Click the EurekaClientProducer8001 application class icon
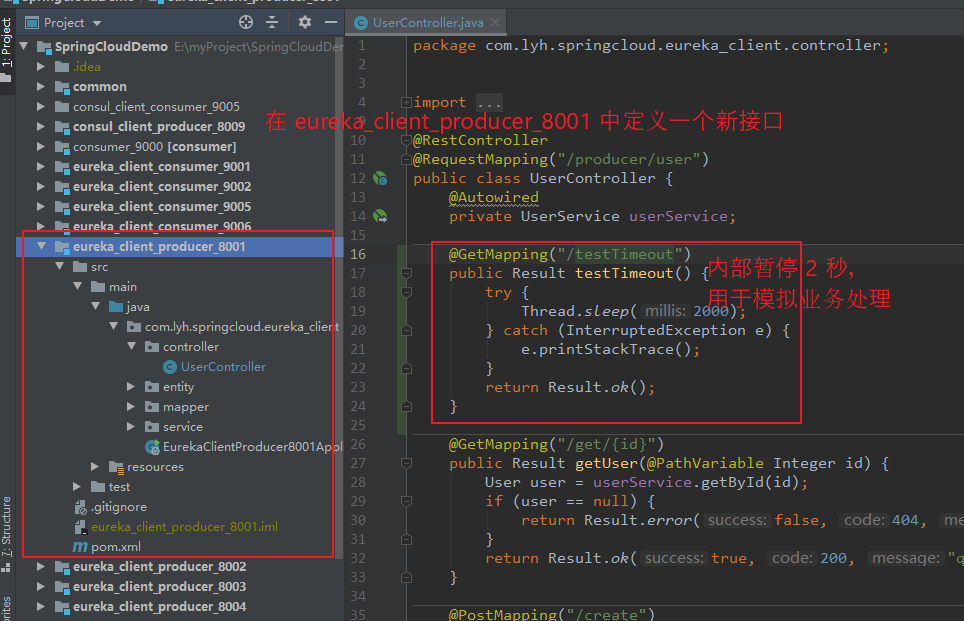 point(152,447)
